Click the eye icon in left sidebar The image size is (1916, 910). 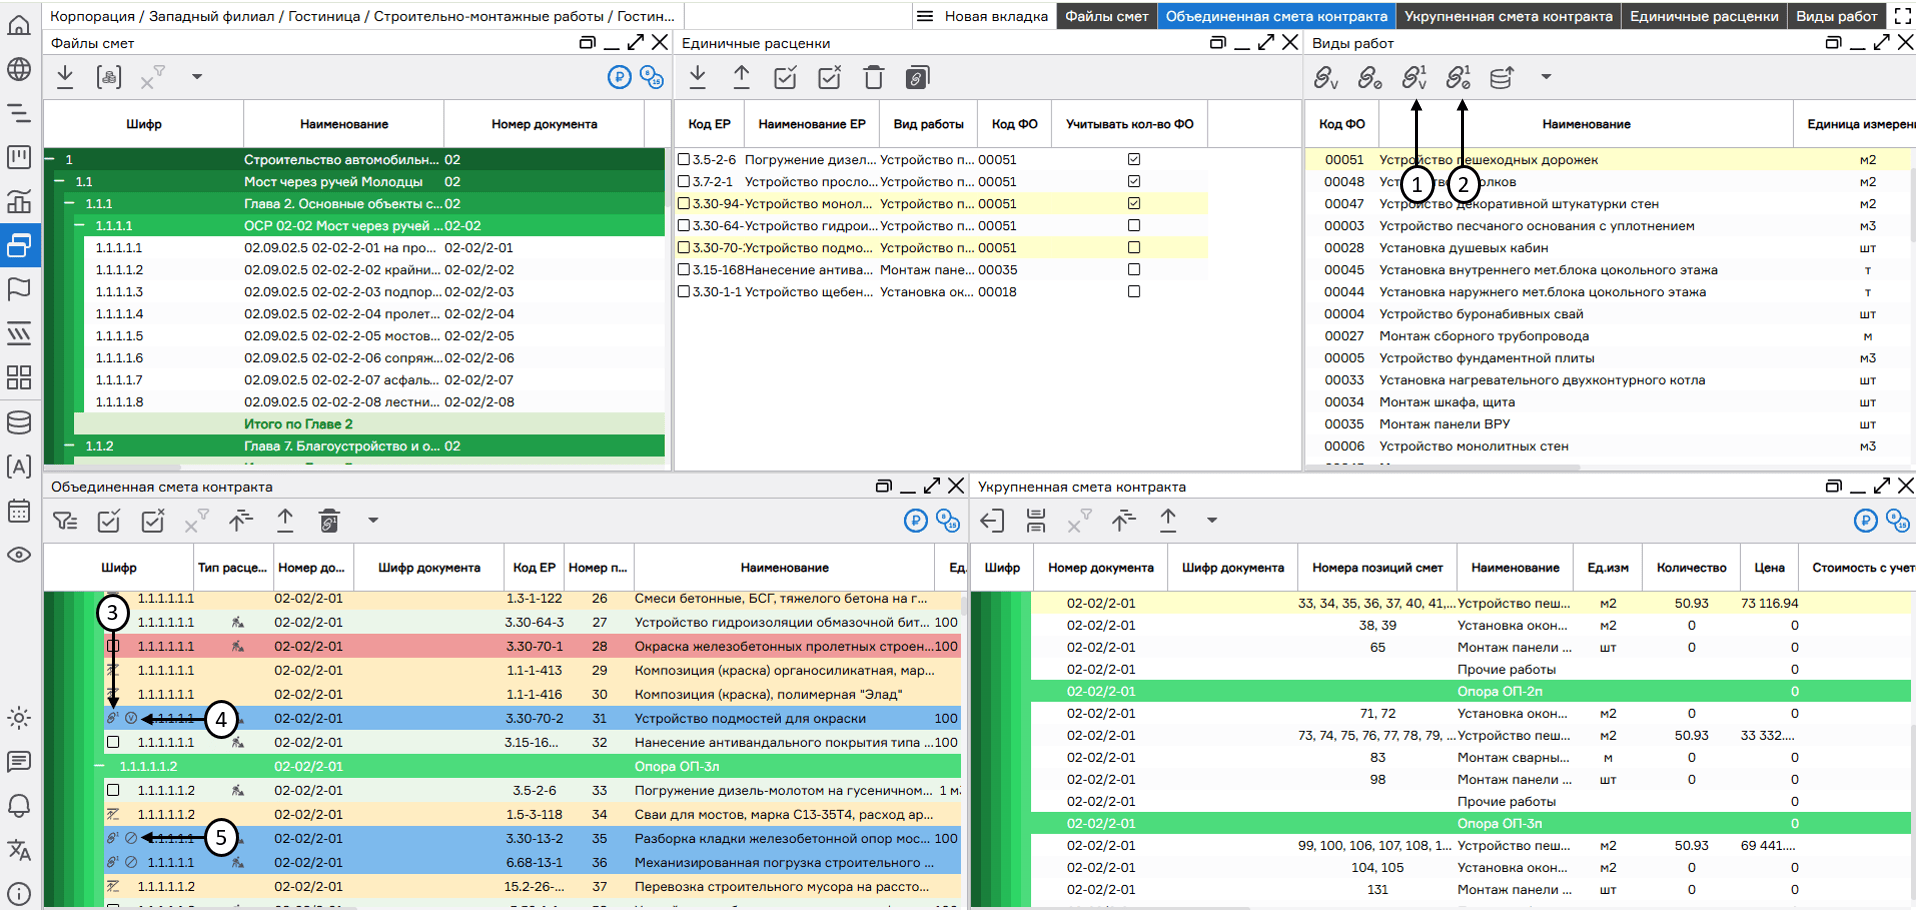coord(19,555)
